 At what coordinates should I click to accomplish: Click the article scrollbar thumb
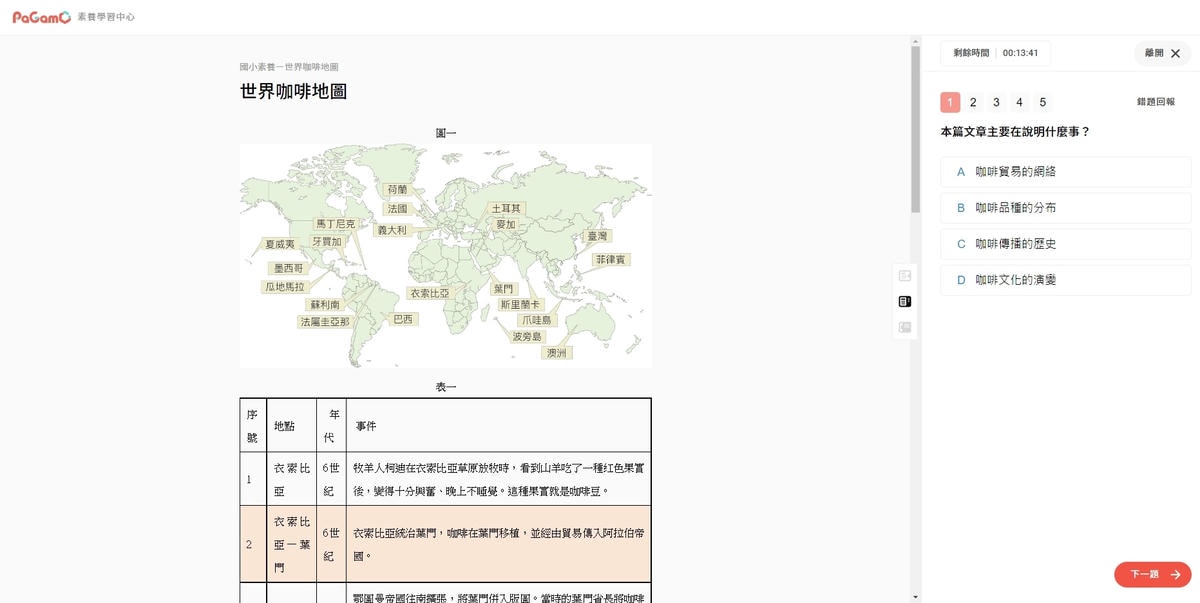(915, 130)
